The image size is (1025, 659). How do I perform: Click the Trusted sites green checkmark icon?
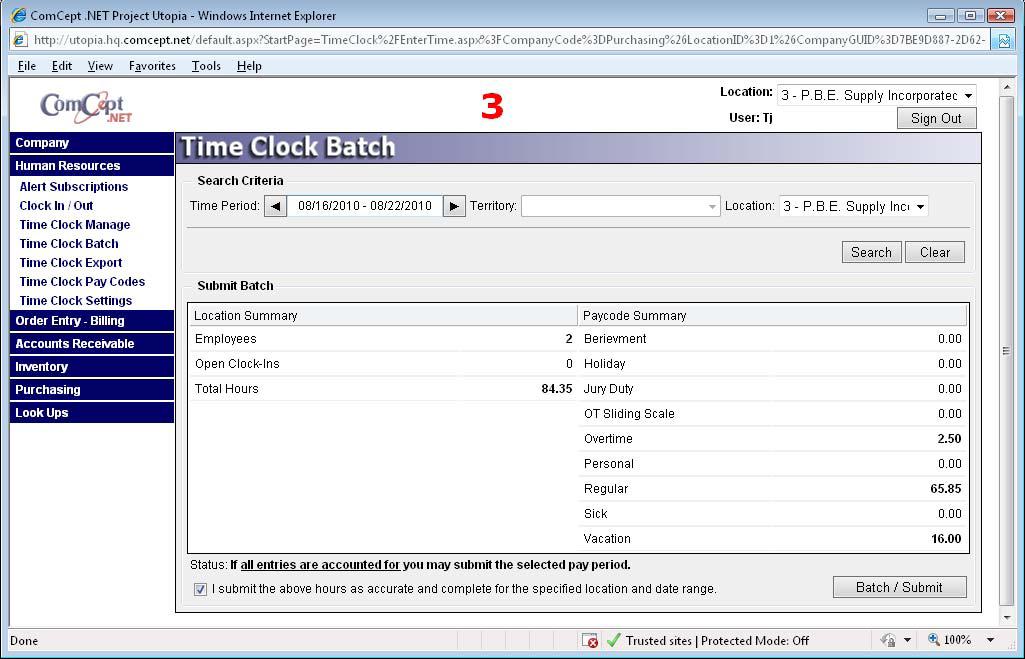tap(614, 640)
